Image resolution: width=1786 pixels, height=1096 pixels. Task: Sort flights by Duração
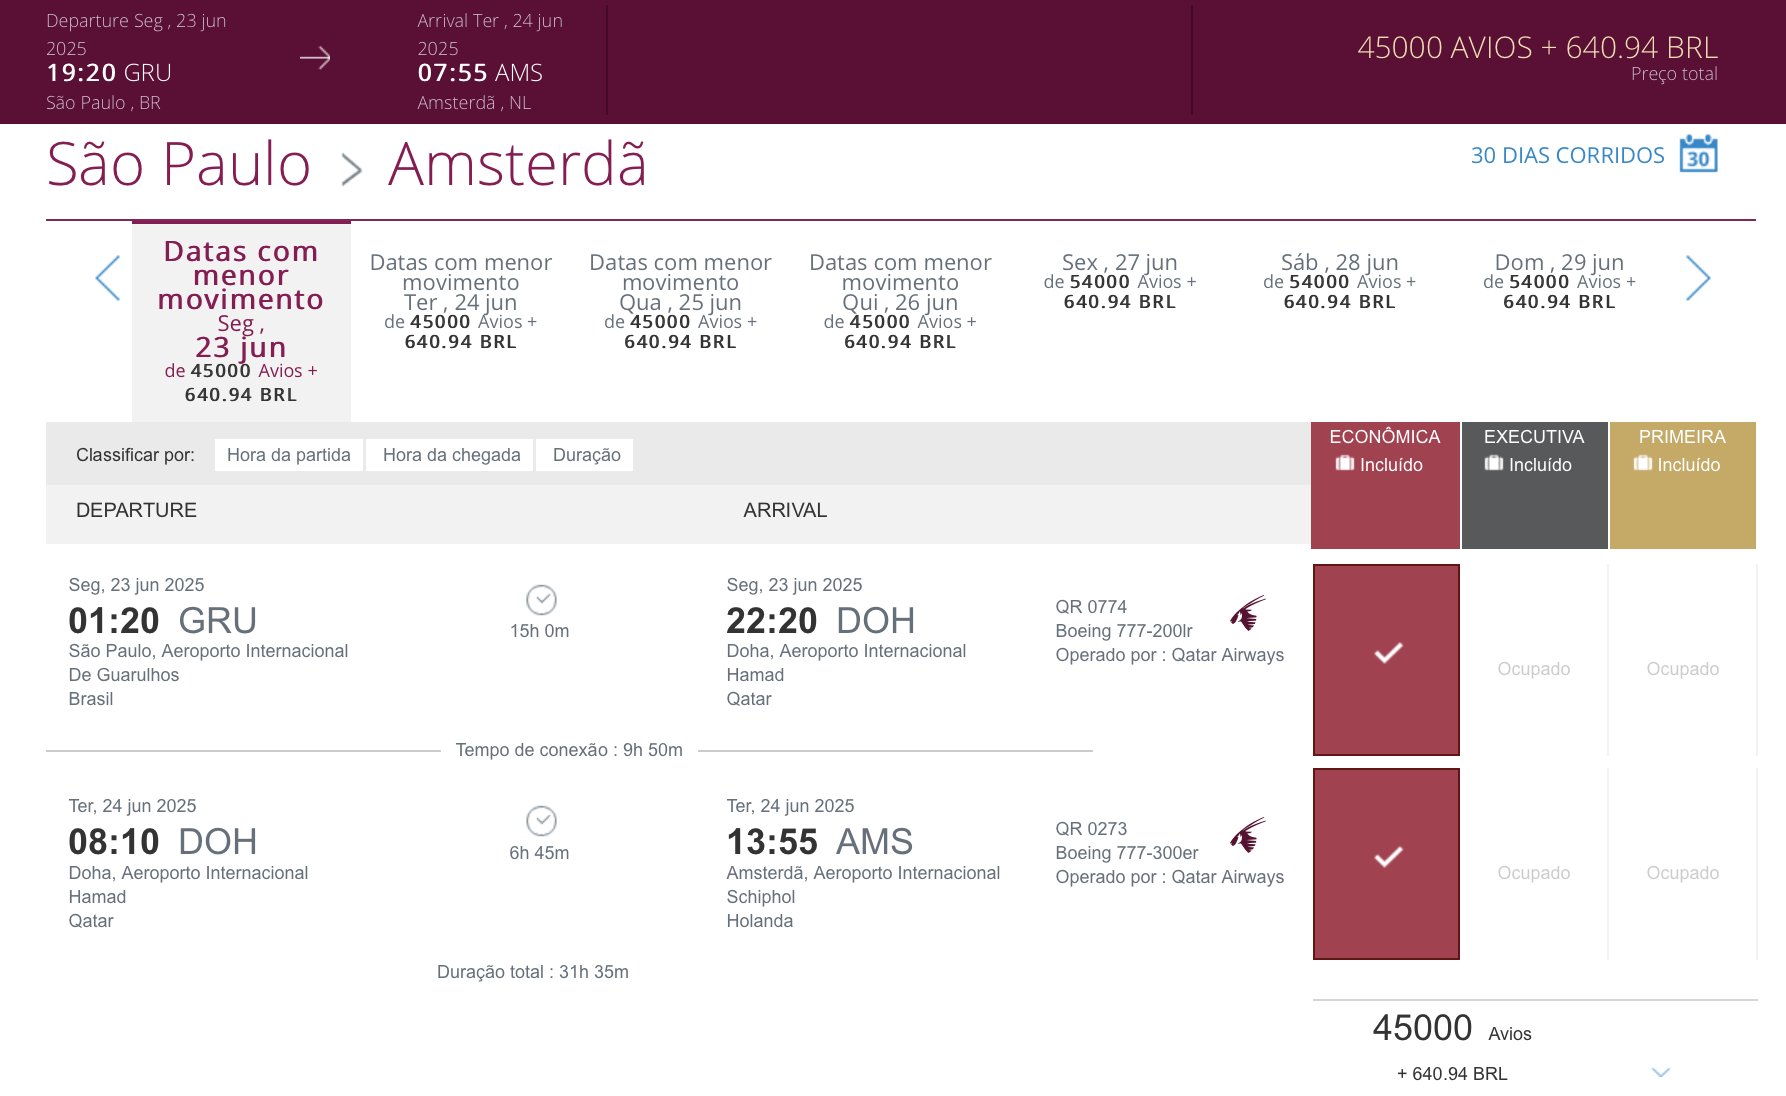point(587,455)
